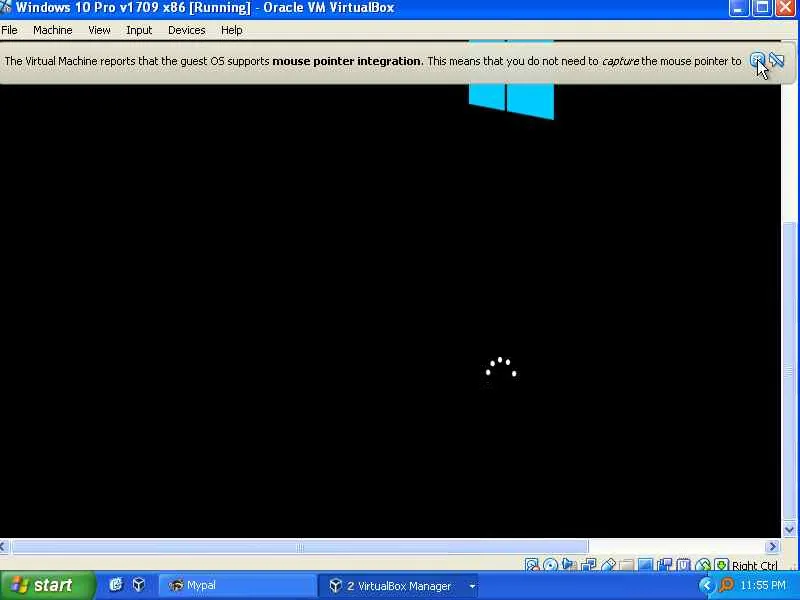The width and height of the screenshot is (800, 600).
Task: Click the display settings indicator
Action: pyautogui.click(x=645, y=564)
